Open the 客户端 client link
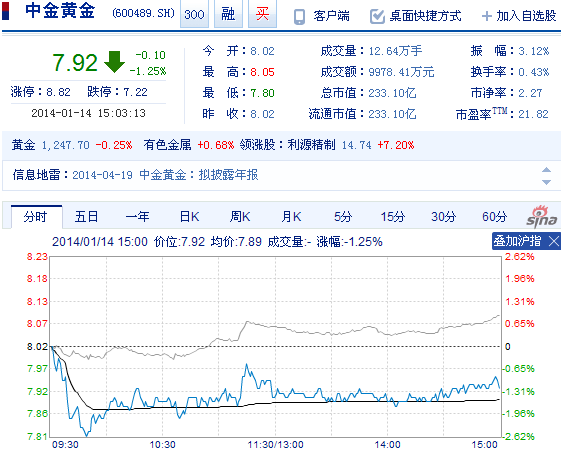This screenshot has height=451, width=561. [331, 16]
